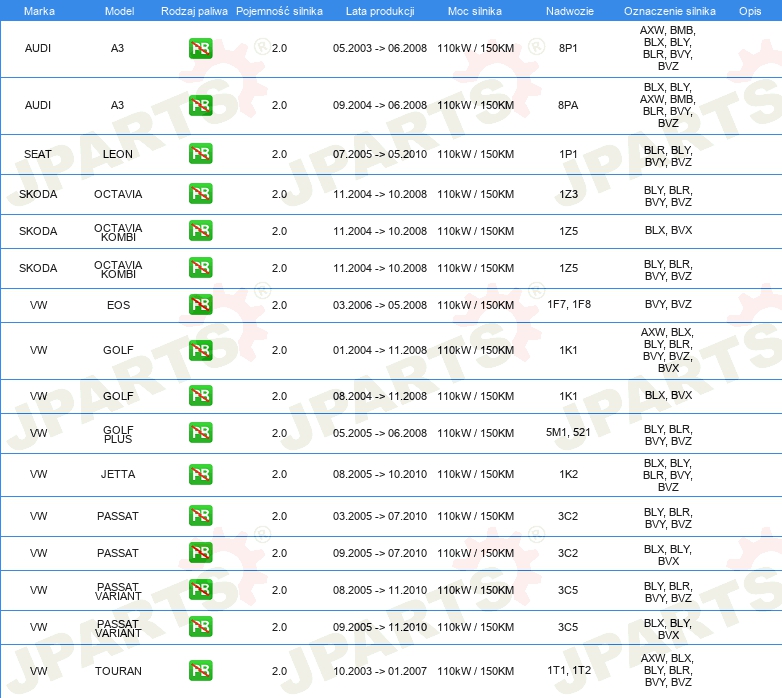
Task: Click the fuel icon for the VW TOURAN
Action: [x=200, y=671]
